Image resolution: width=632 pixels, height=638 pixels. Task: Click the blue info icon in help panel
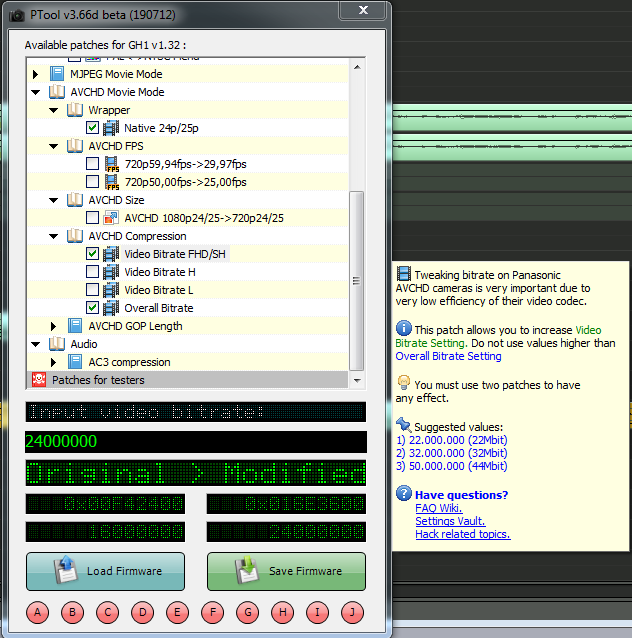[x=404, y=328]
